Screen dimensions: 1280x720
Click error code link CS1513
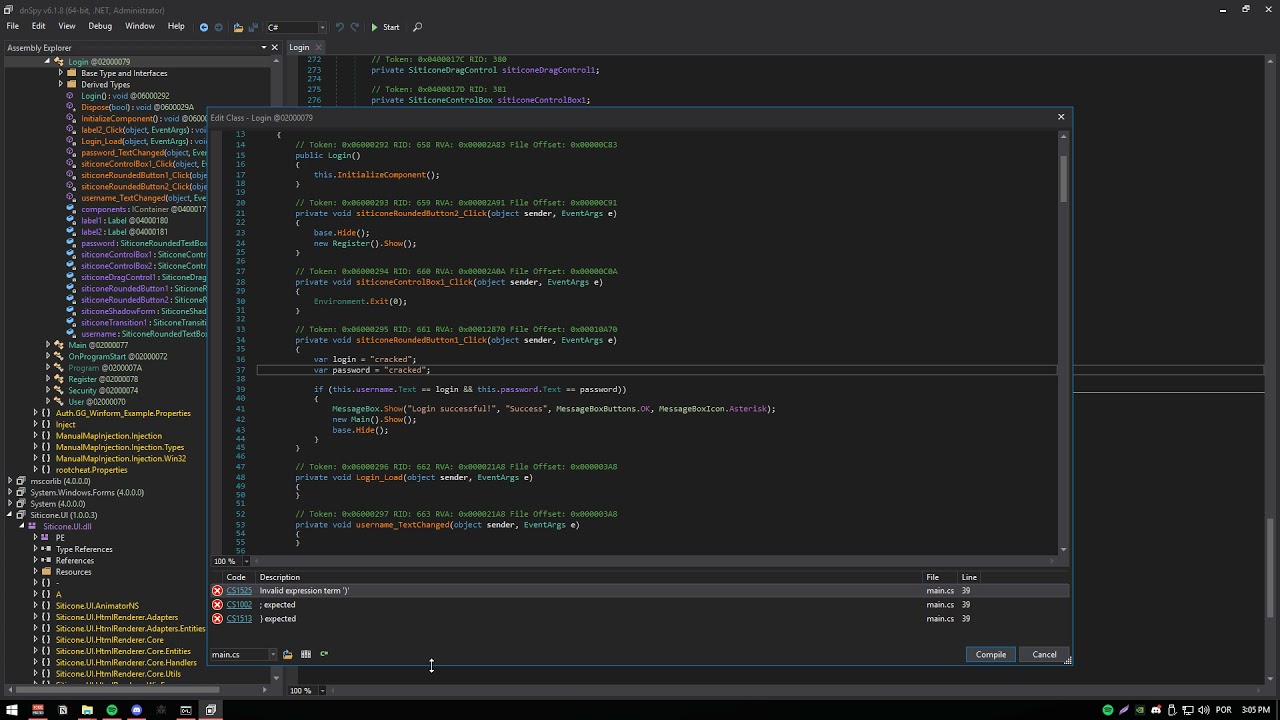point(239,618)
